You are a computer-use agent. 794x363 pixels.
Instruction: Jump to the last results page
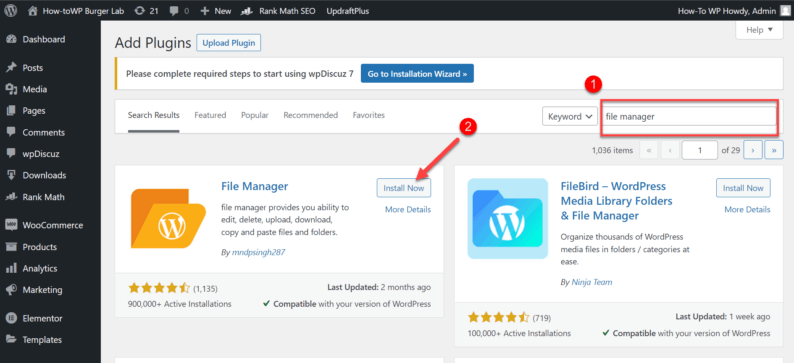[x=774, y=150]
